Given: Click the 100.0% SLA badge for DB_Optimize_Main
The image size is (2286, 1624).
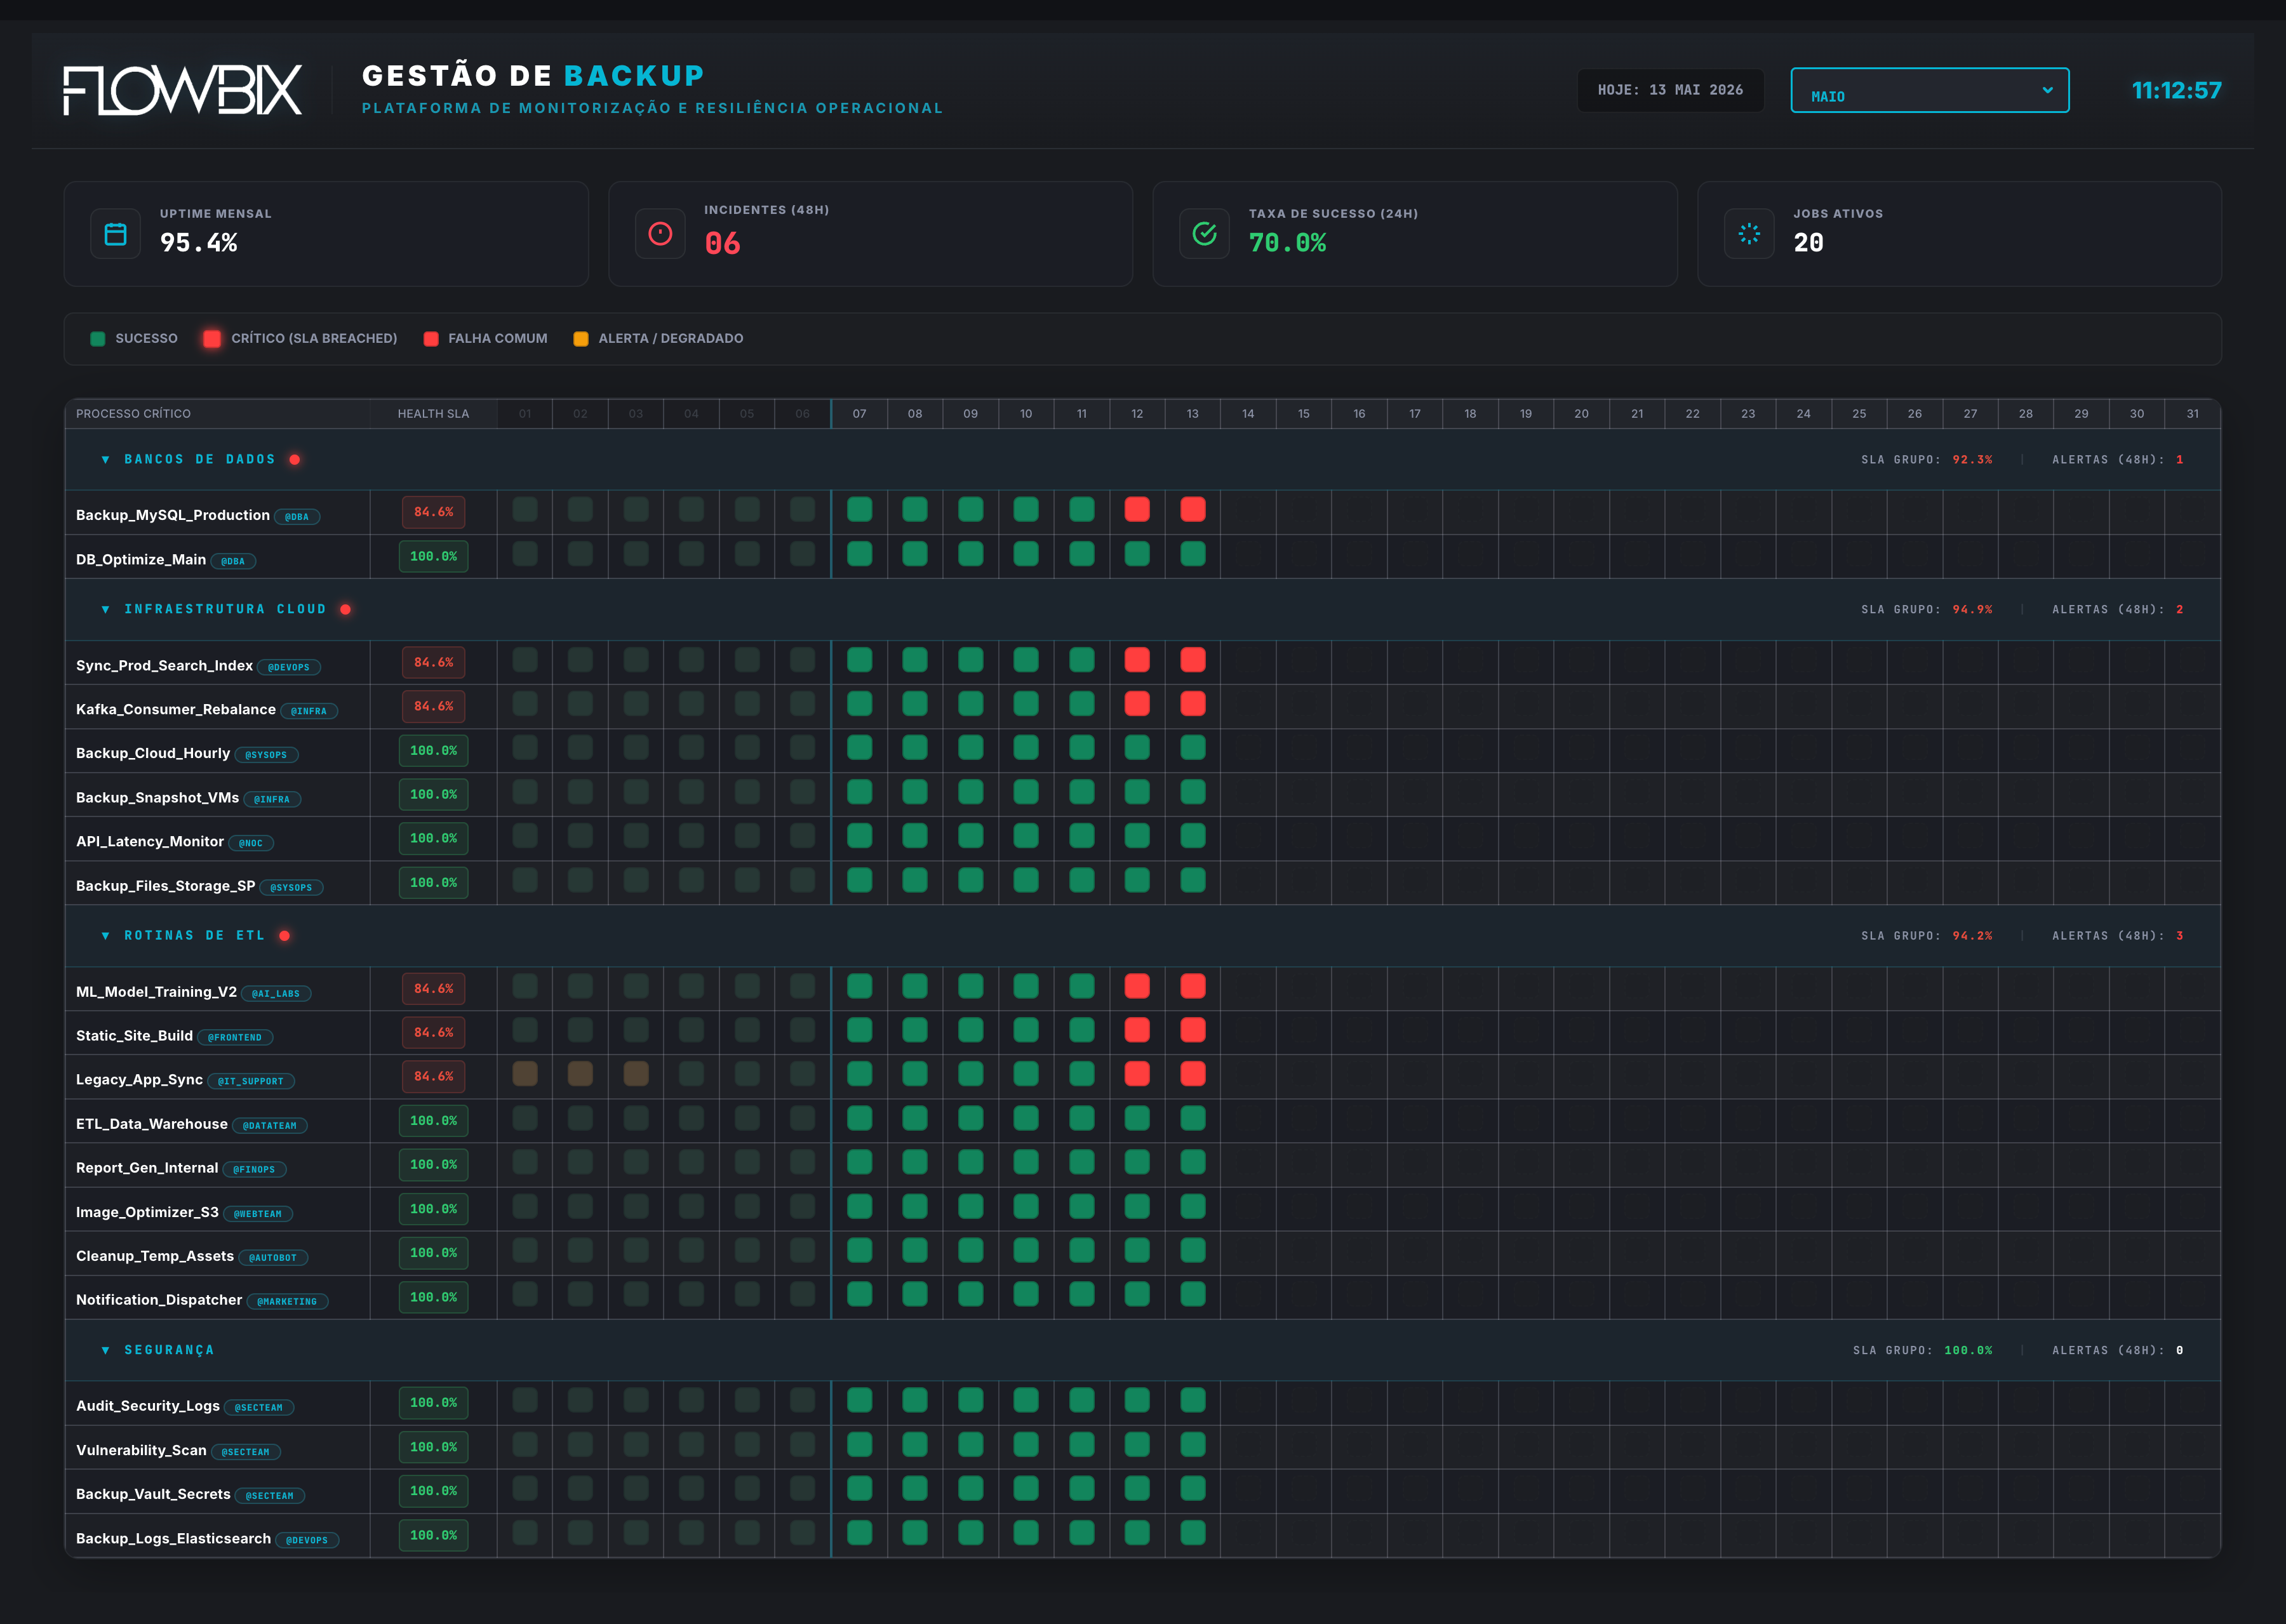Looking at the screenshot, I should pos(433,557).
